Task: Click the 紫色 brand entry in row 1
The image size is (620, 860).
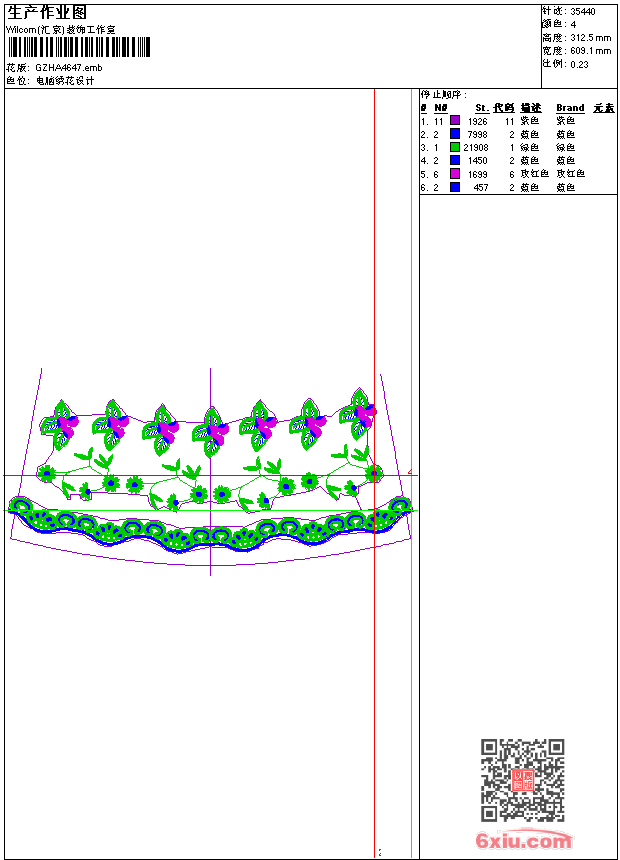Action: click(x=566, y=121)
